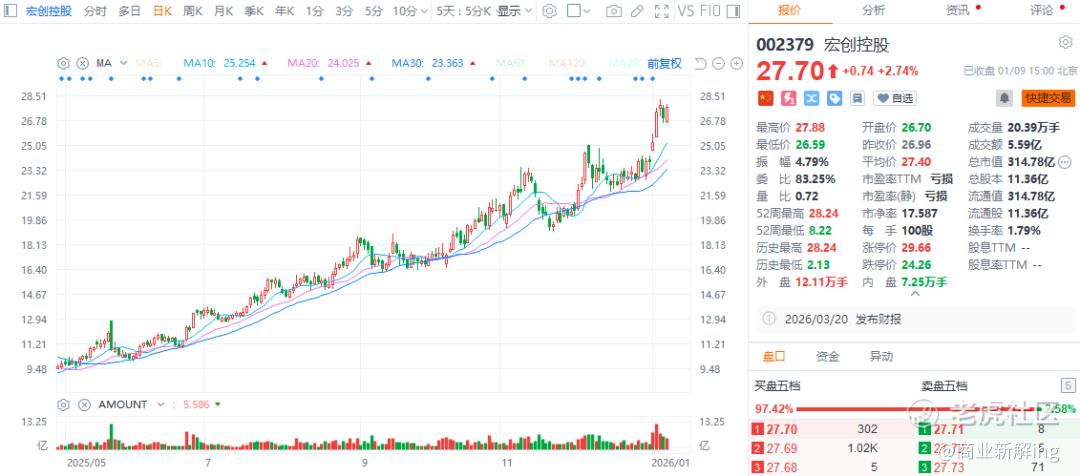Take a chart screenshot with camera icon
The width and height of the screenshot is (1080, 476).
613,11
